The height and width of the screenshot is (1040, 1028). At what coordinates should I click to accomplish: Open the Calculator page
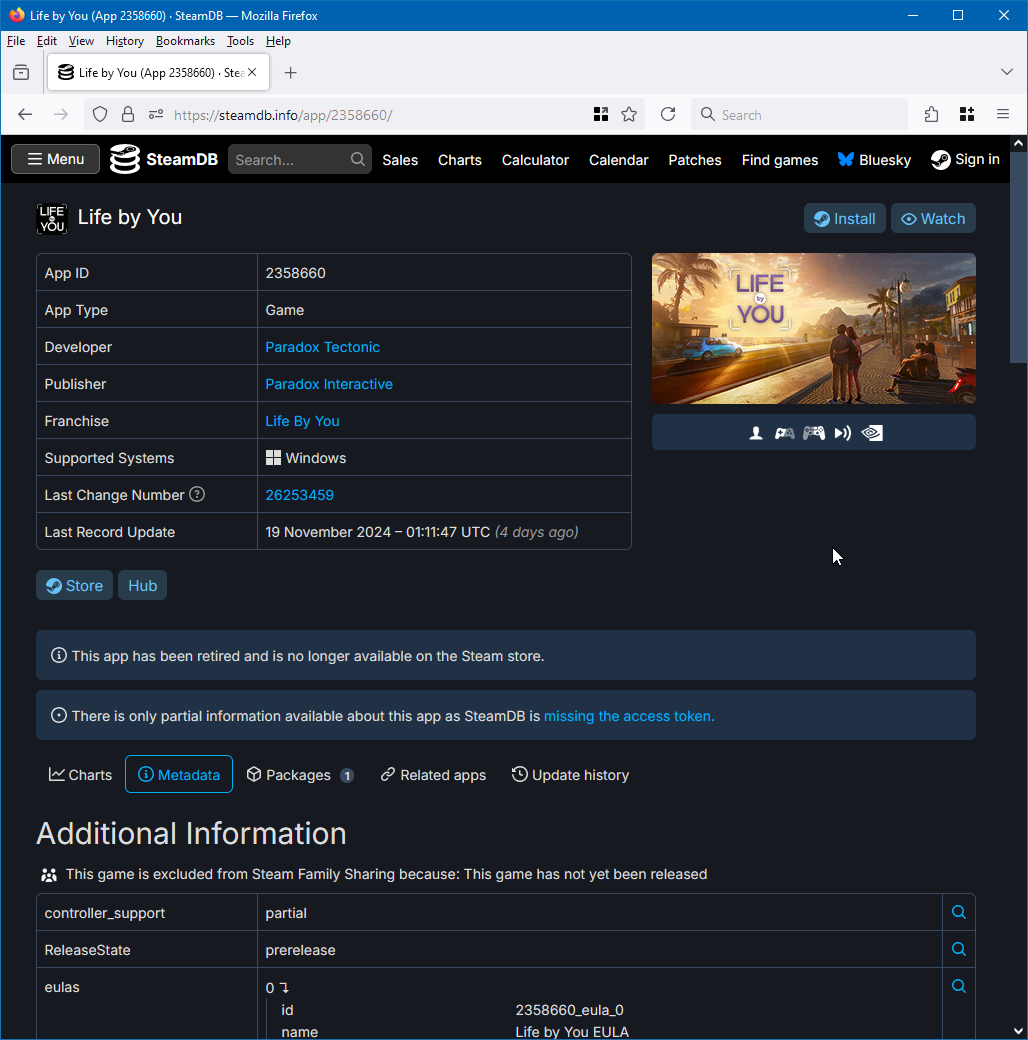pos(535,160)
